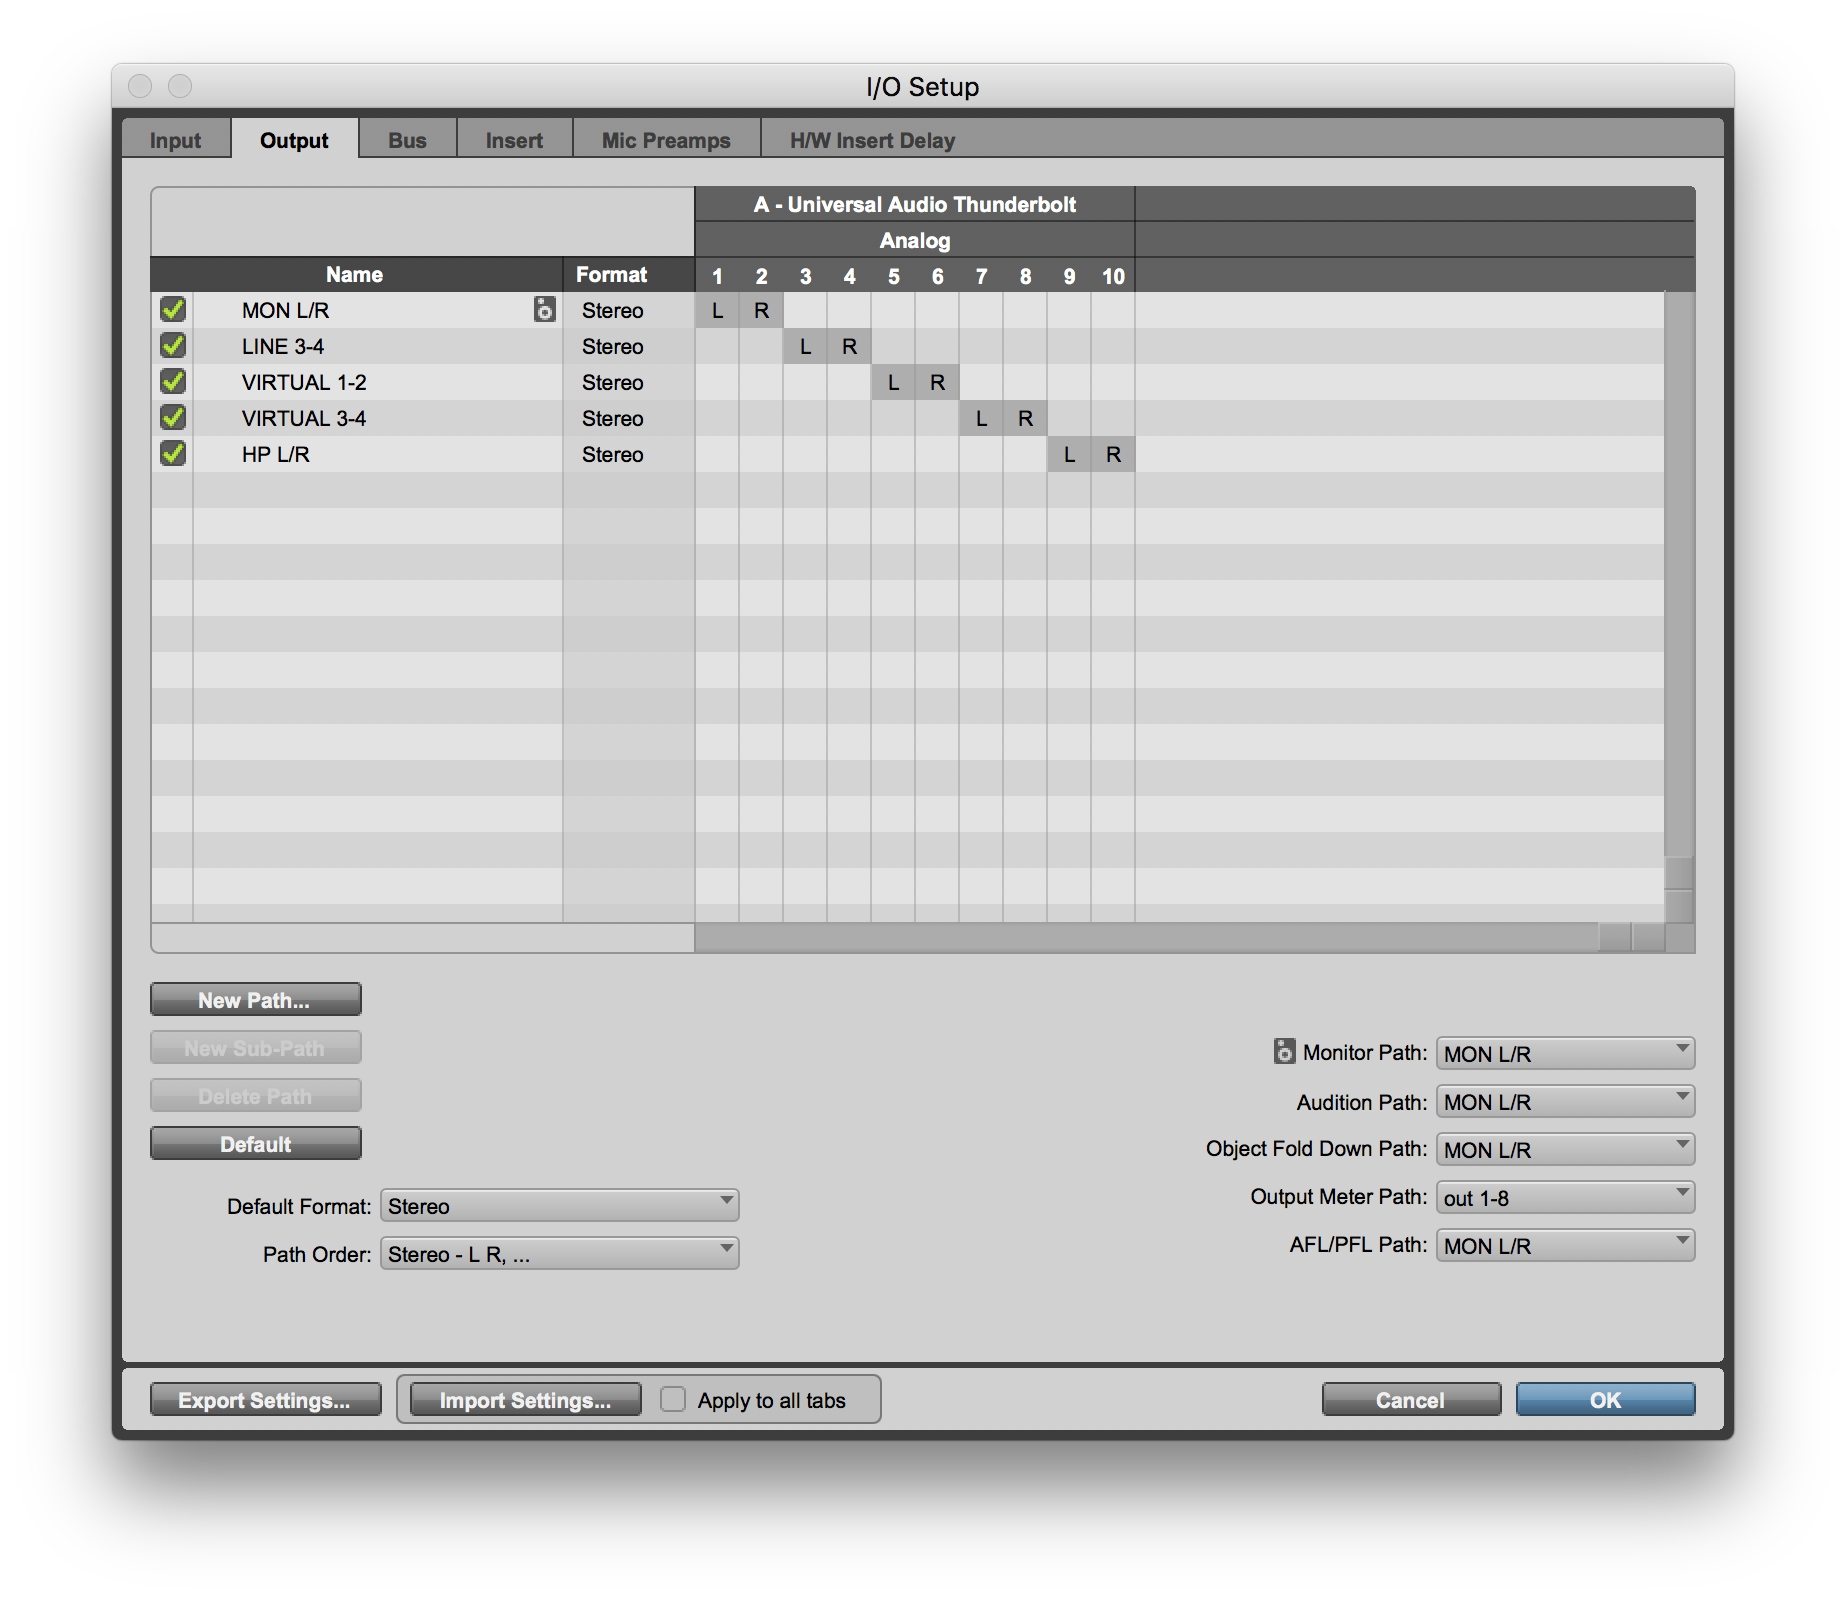This screenshot has height=1600, width=1846.
Task: Open the Output Meter Path dropdown
Action: click(1564, 1197)
